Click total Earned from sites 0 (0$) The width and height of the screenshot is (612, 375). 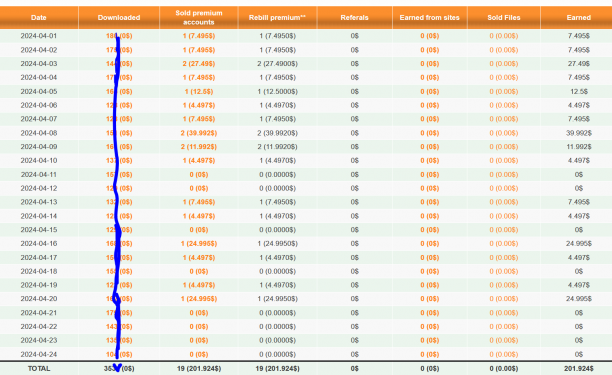(429, 368)
